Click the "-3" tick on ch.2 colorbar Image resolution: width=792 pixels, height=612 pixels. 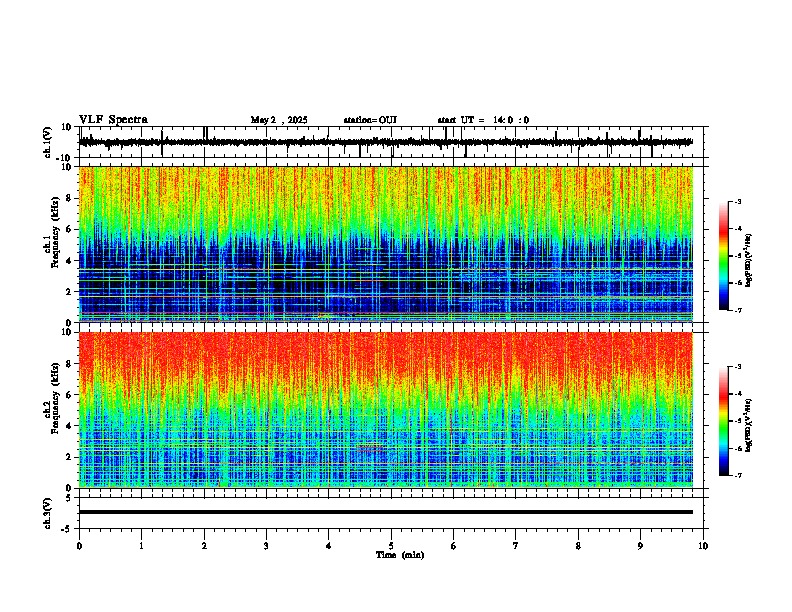coord(737,367)
